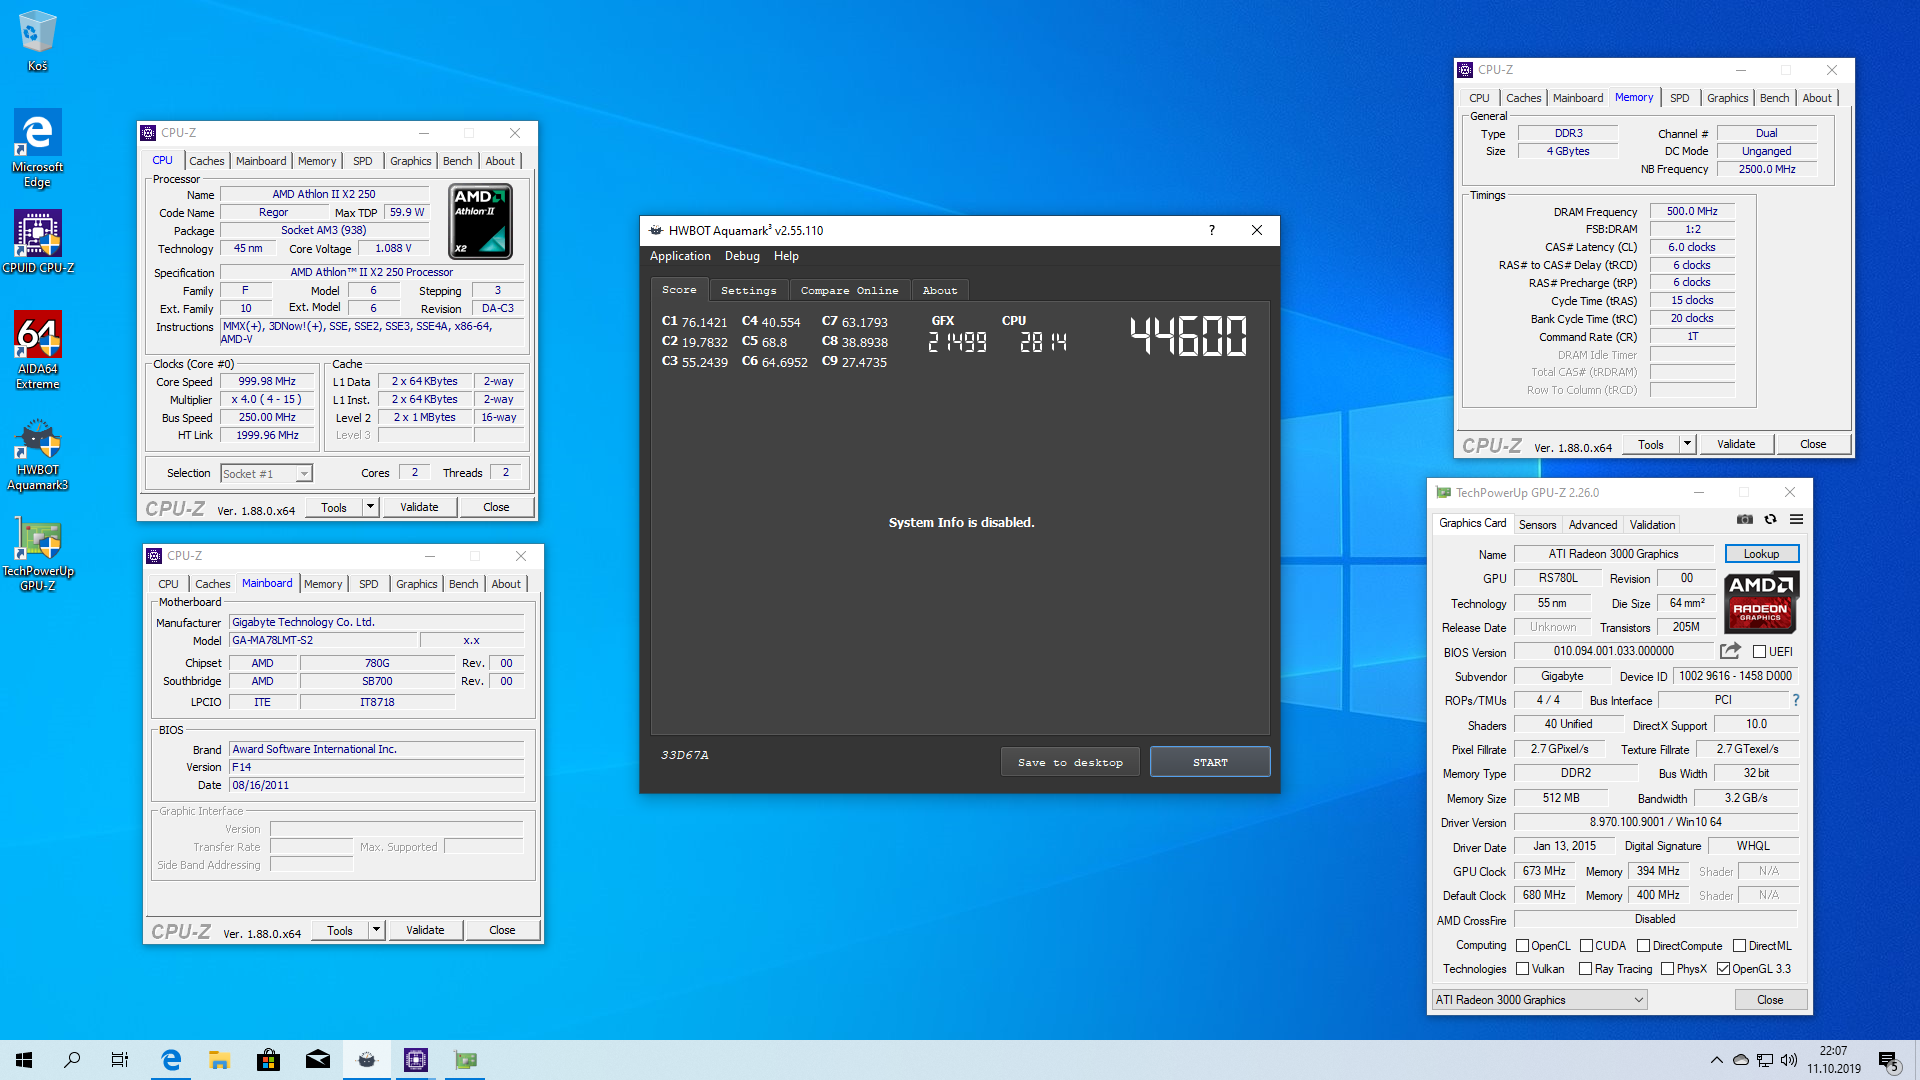The width and height of the screenshot is (1920, 1080).
Task: Click the motherboard Model field GA-MA78LMT-S2
Action: pyautogui.click(x=323, y=640)
